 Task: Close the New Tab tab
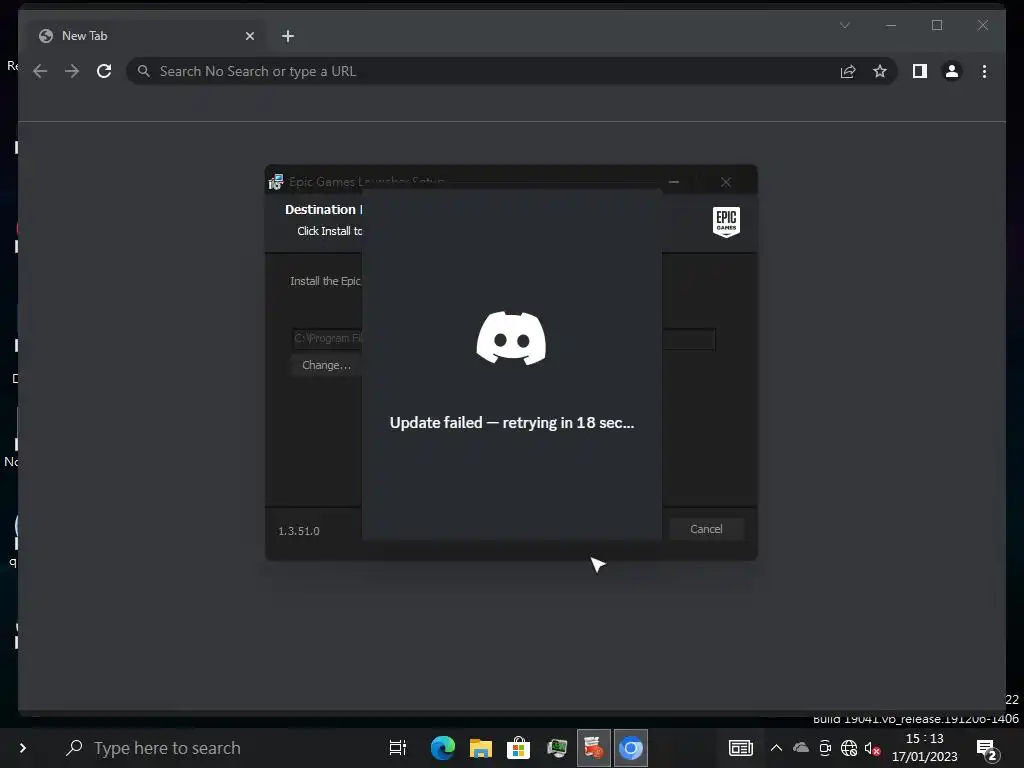[249, 36]
